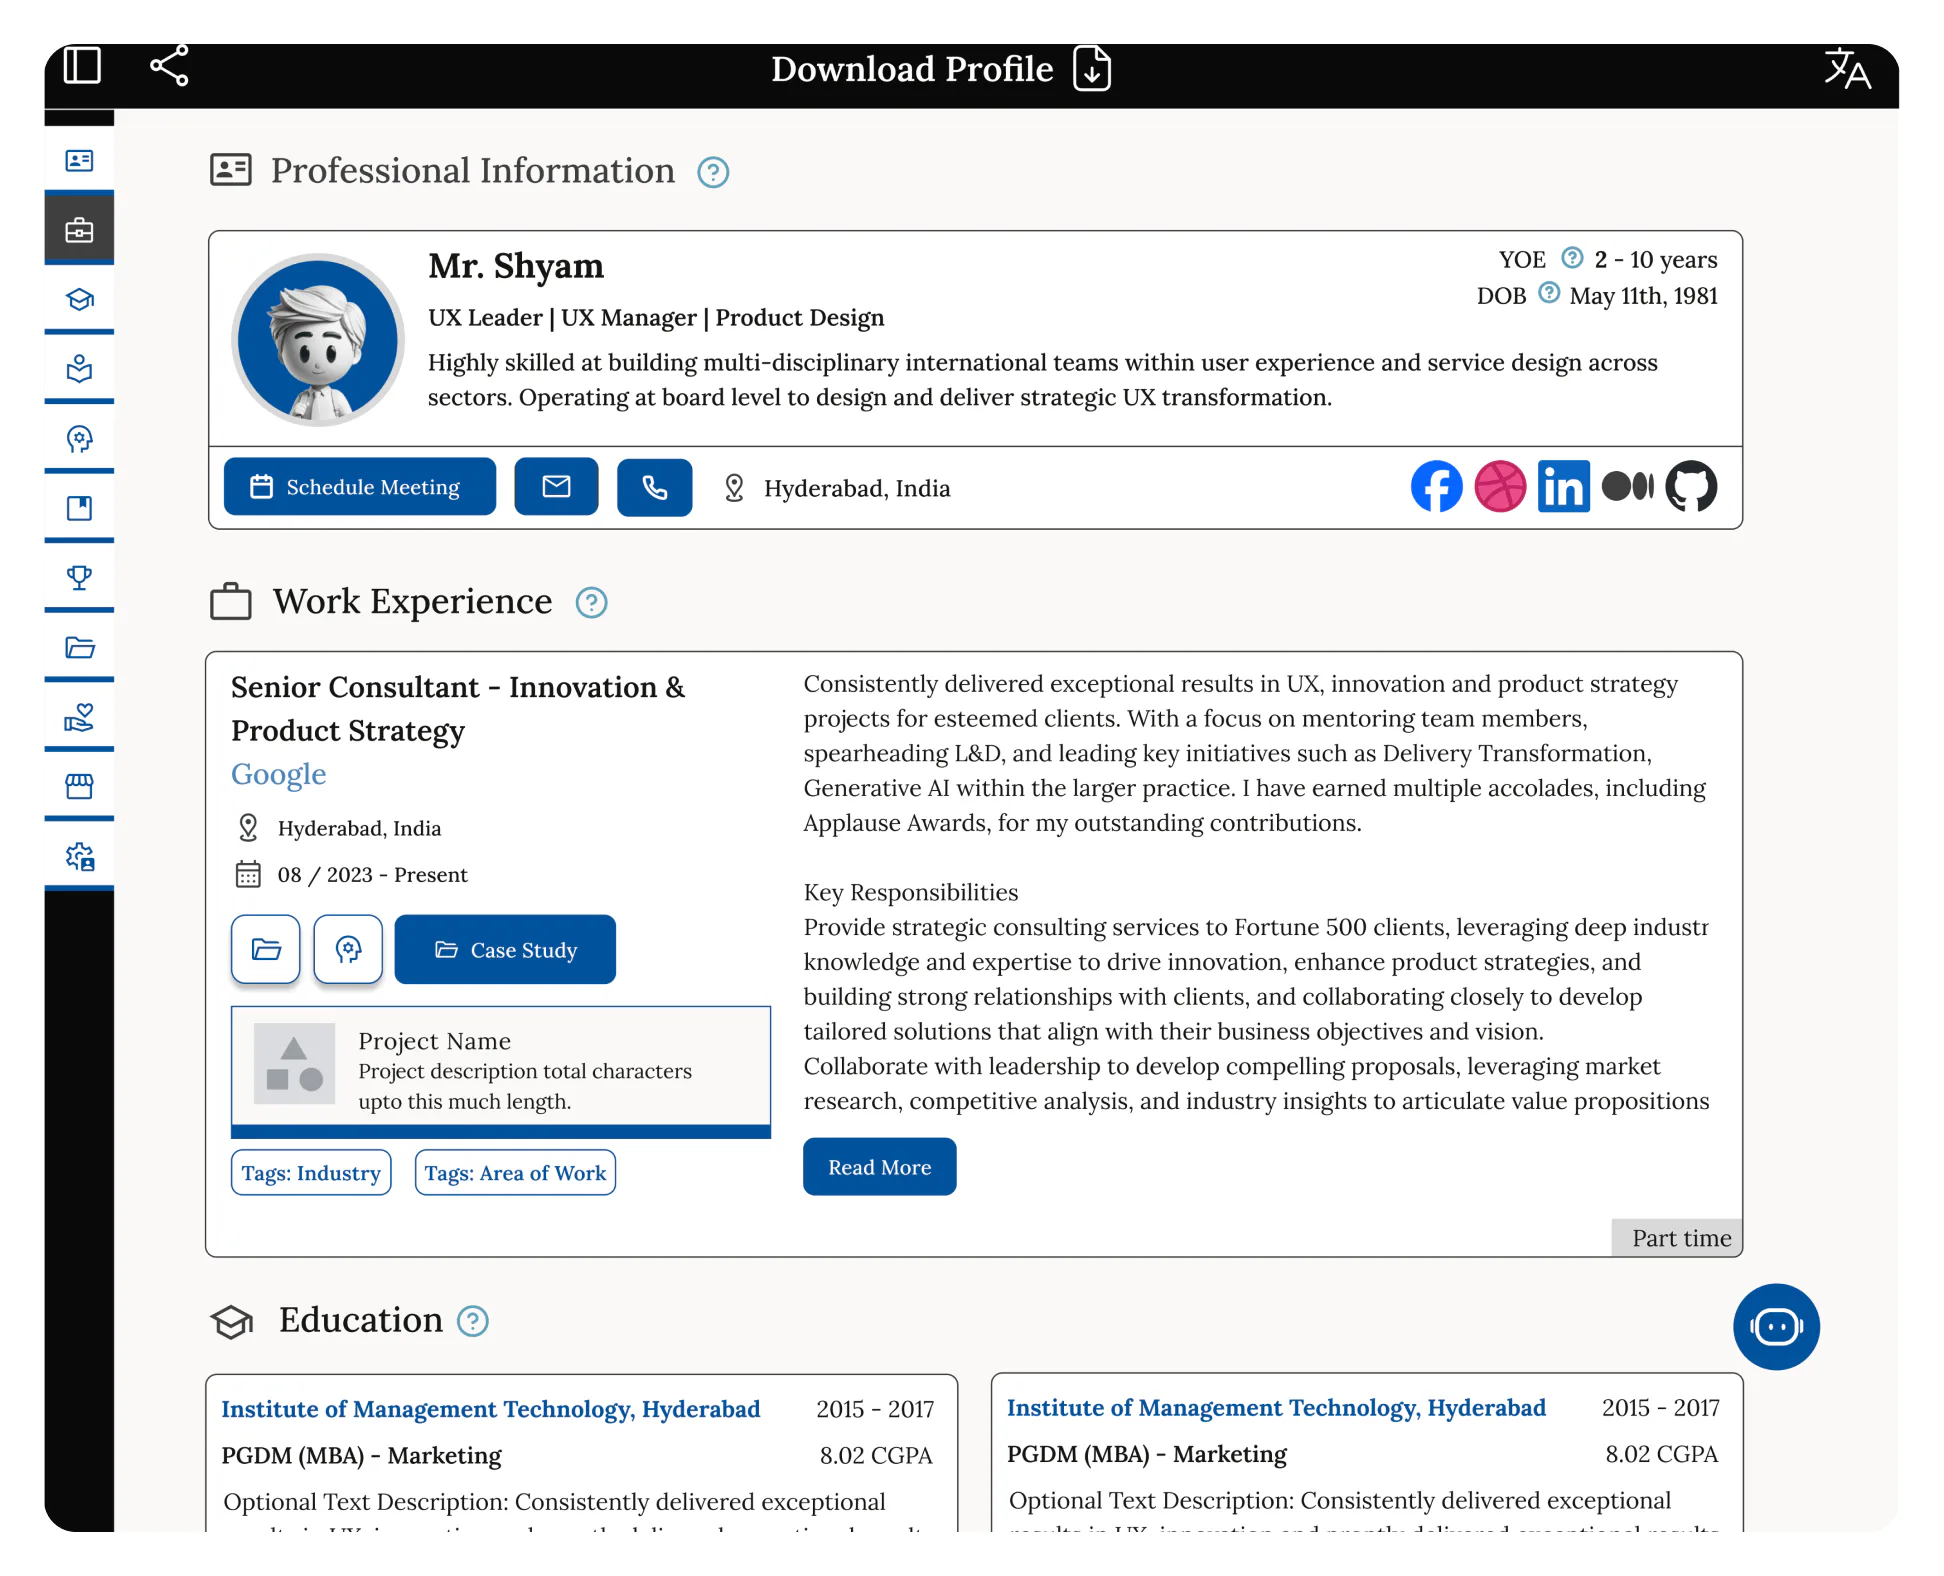Open the storefront sidebar icon

pos(79,787)
